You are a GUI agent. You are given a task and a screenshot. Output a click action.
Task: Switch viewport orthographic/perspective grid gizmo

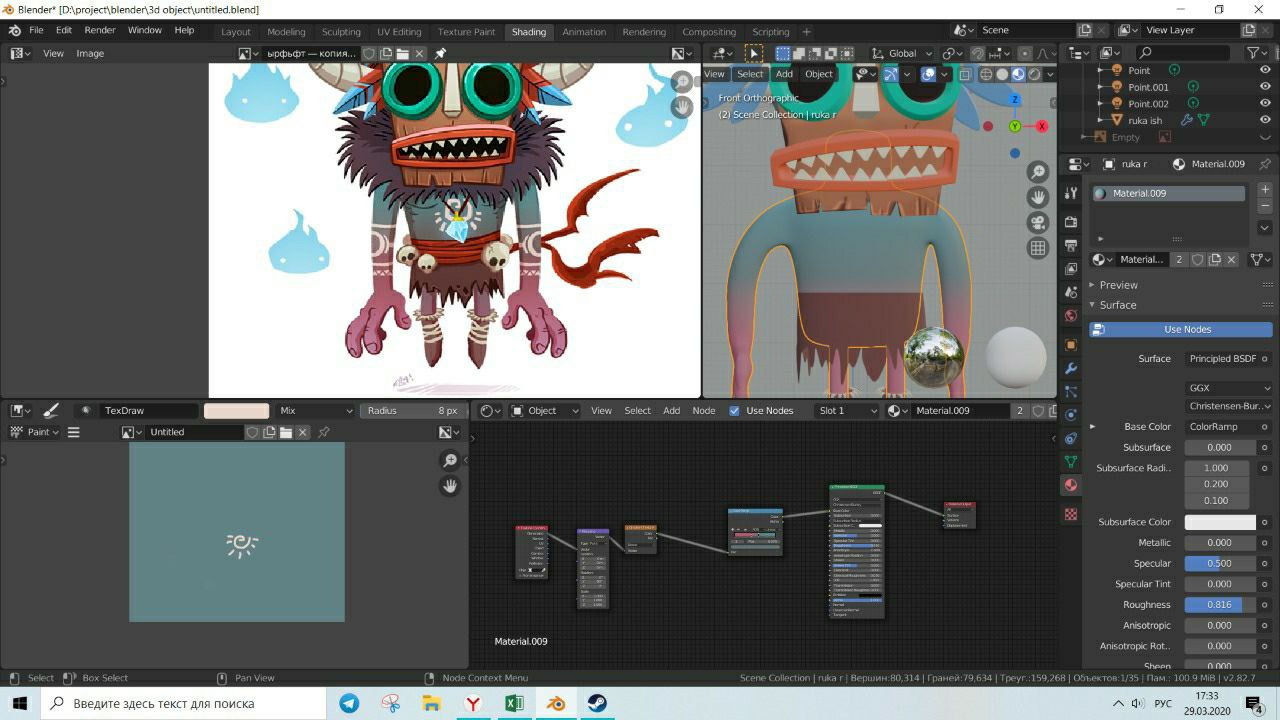1038,248
